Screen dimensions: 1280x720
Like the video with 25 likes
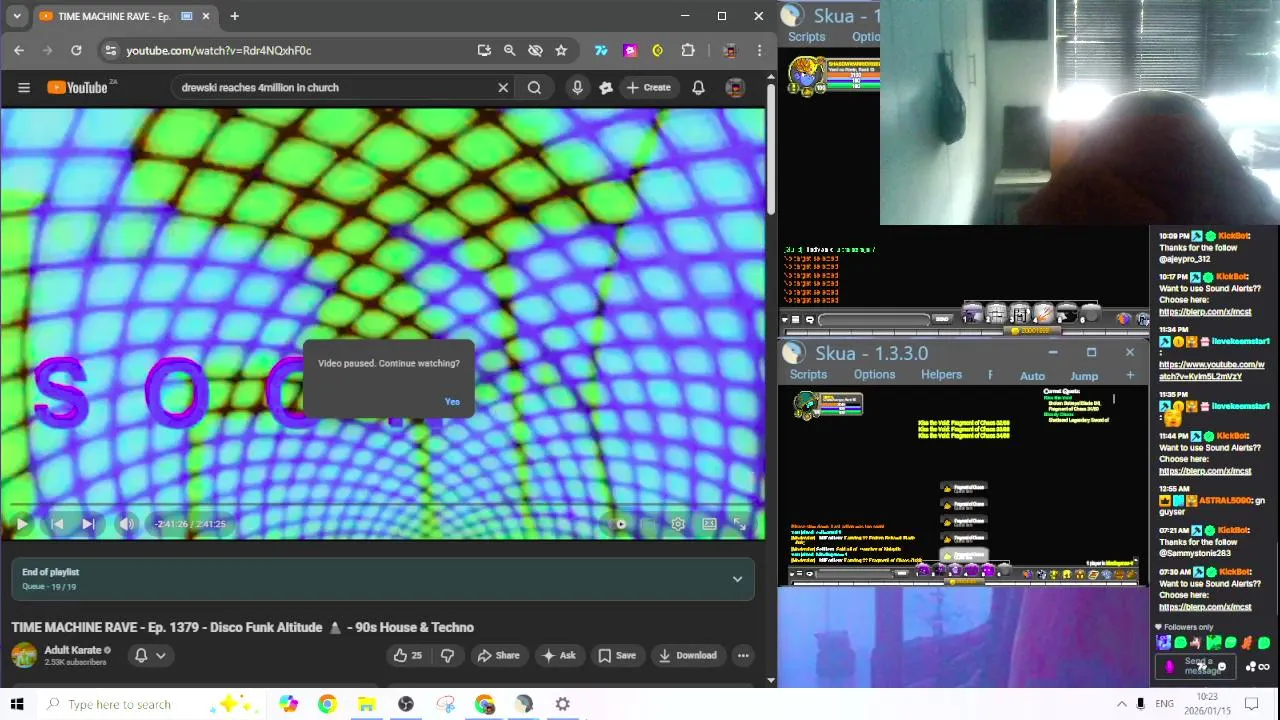click(407, 656)
